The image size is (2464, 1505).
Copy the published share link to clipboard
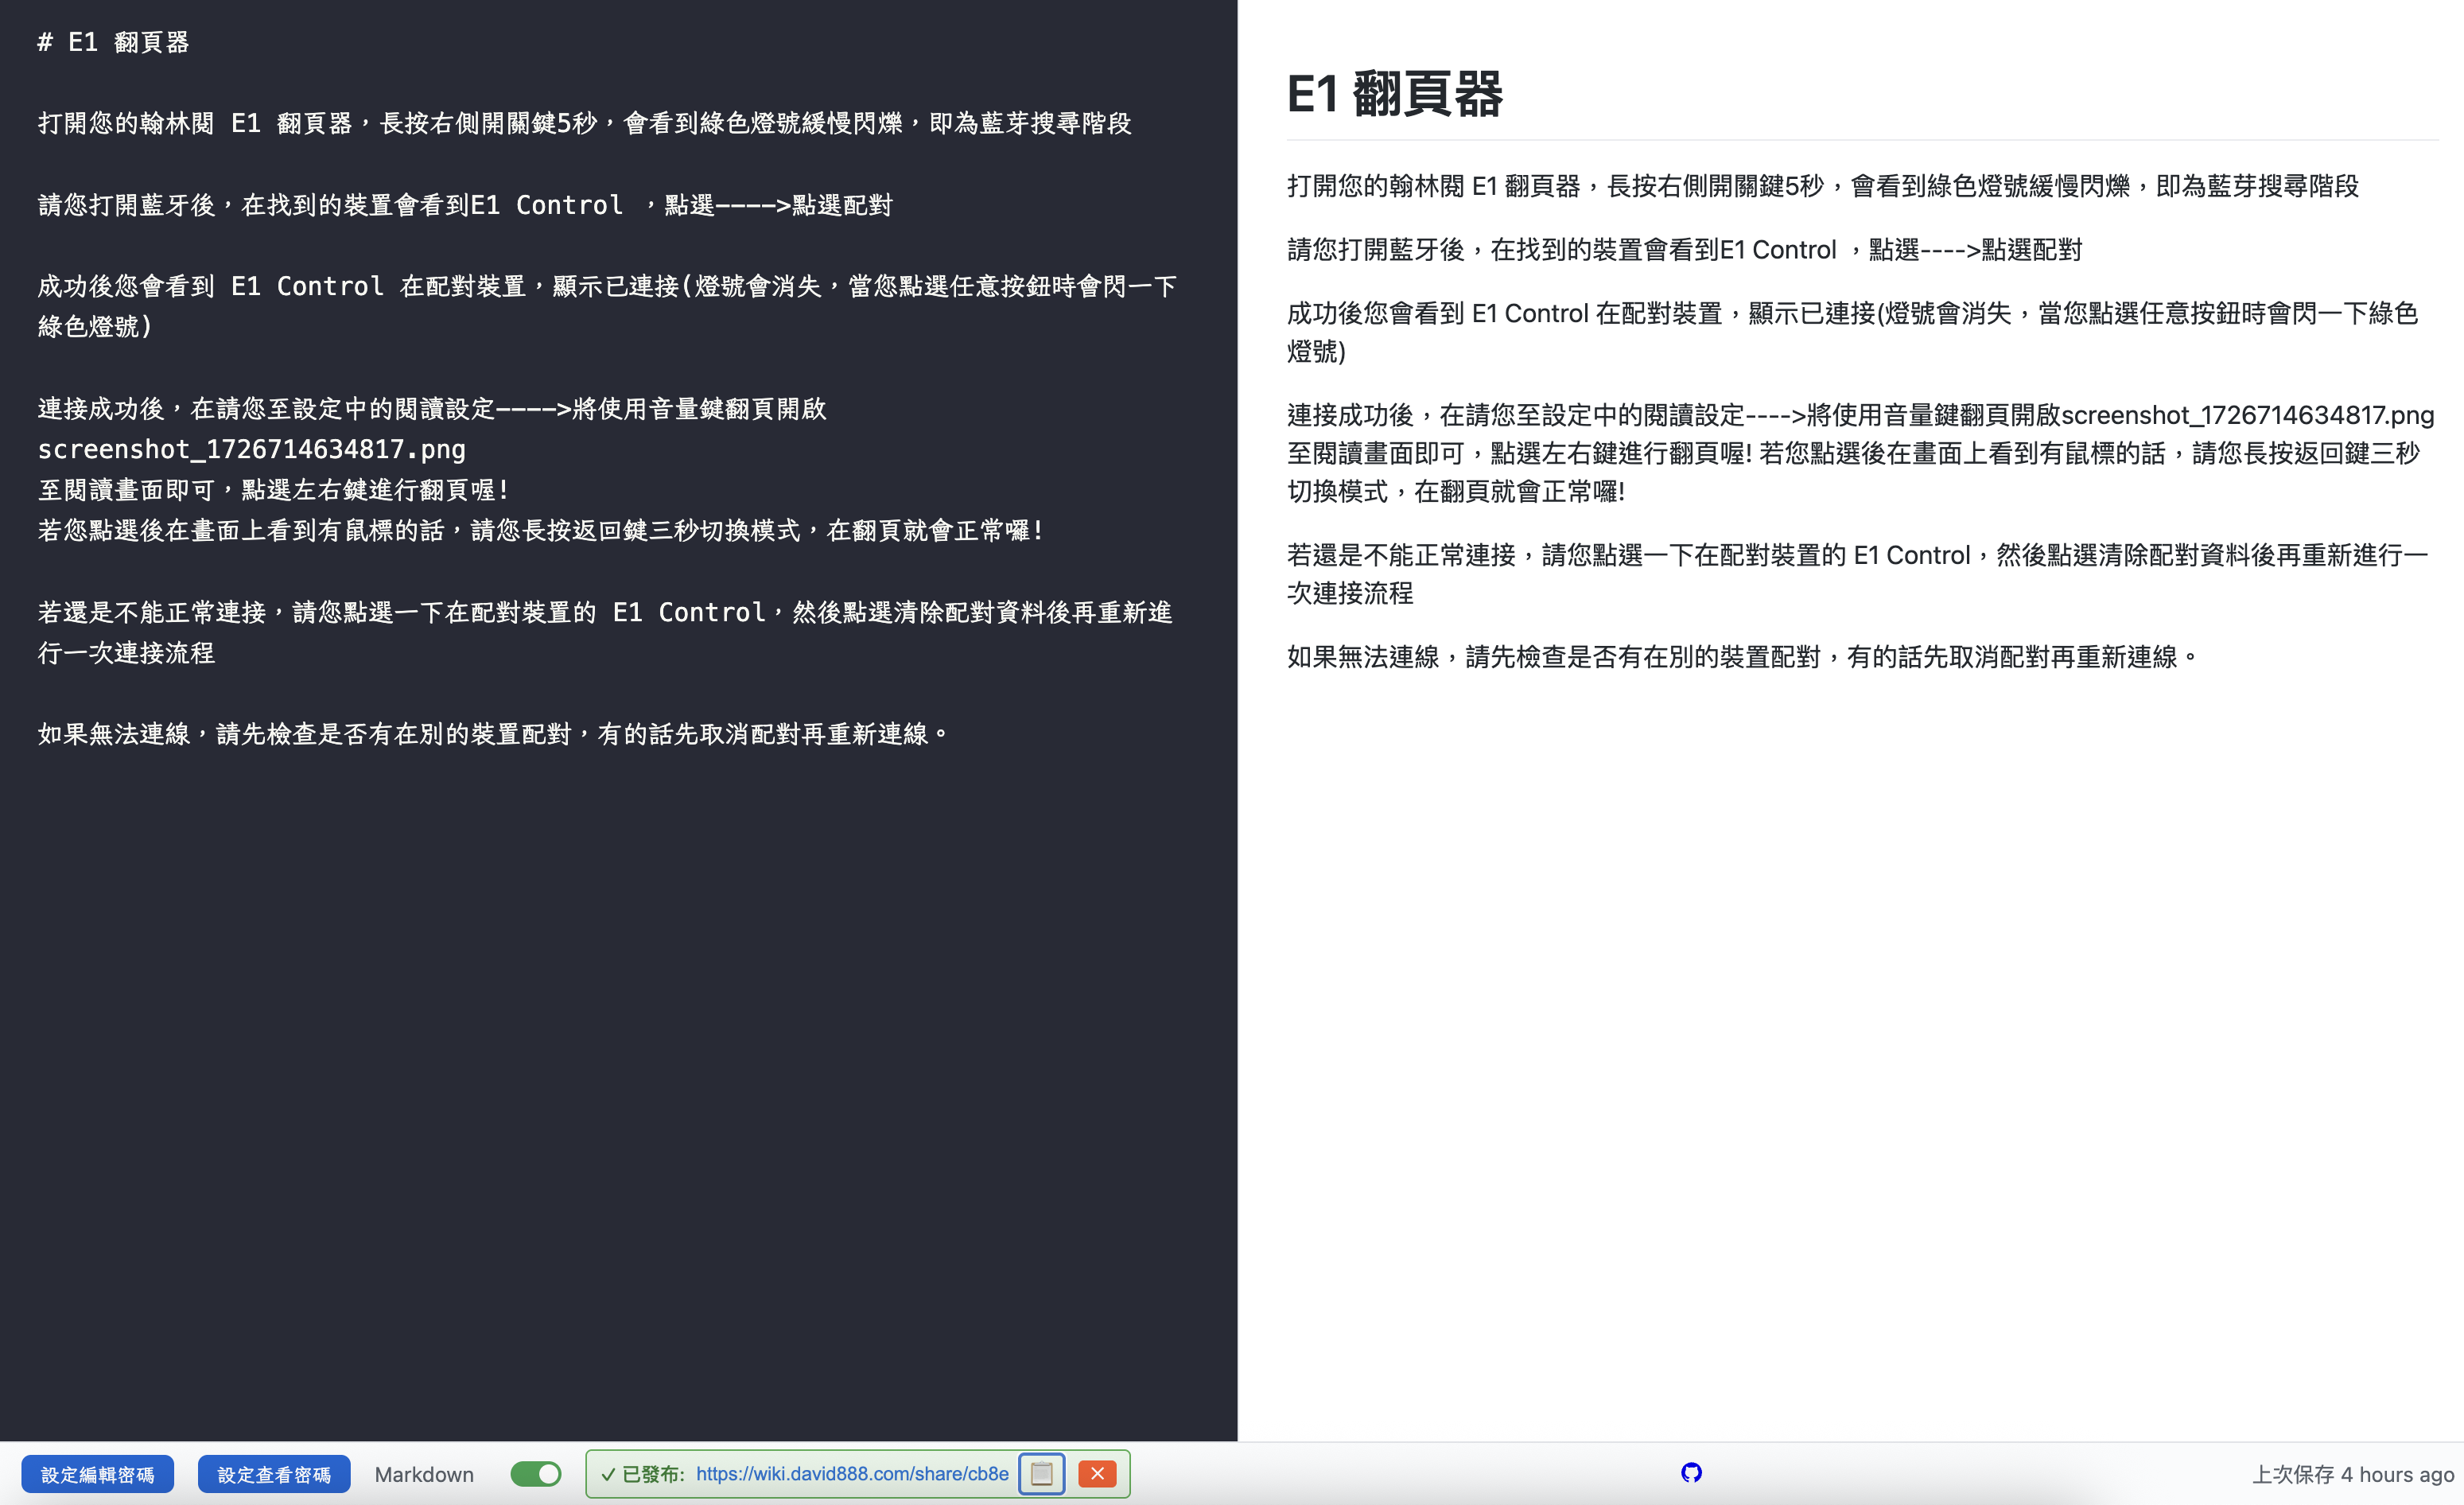[x=1041, y=1473]
